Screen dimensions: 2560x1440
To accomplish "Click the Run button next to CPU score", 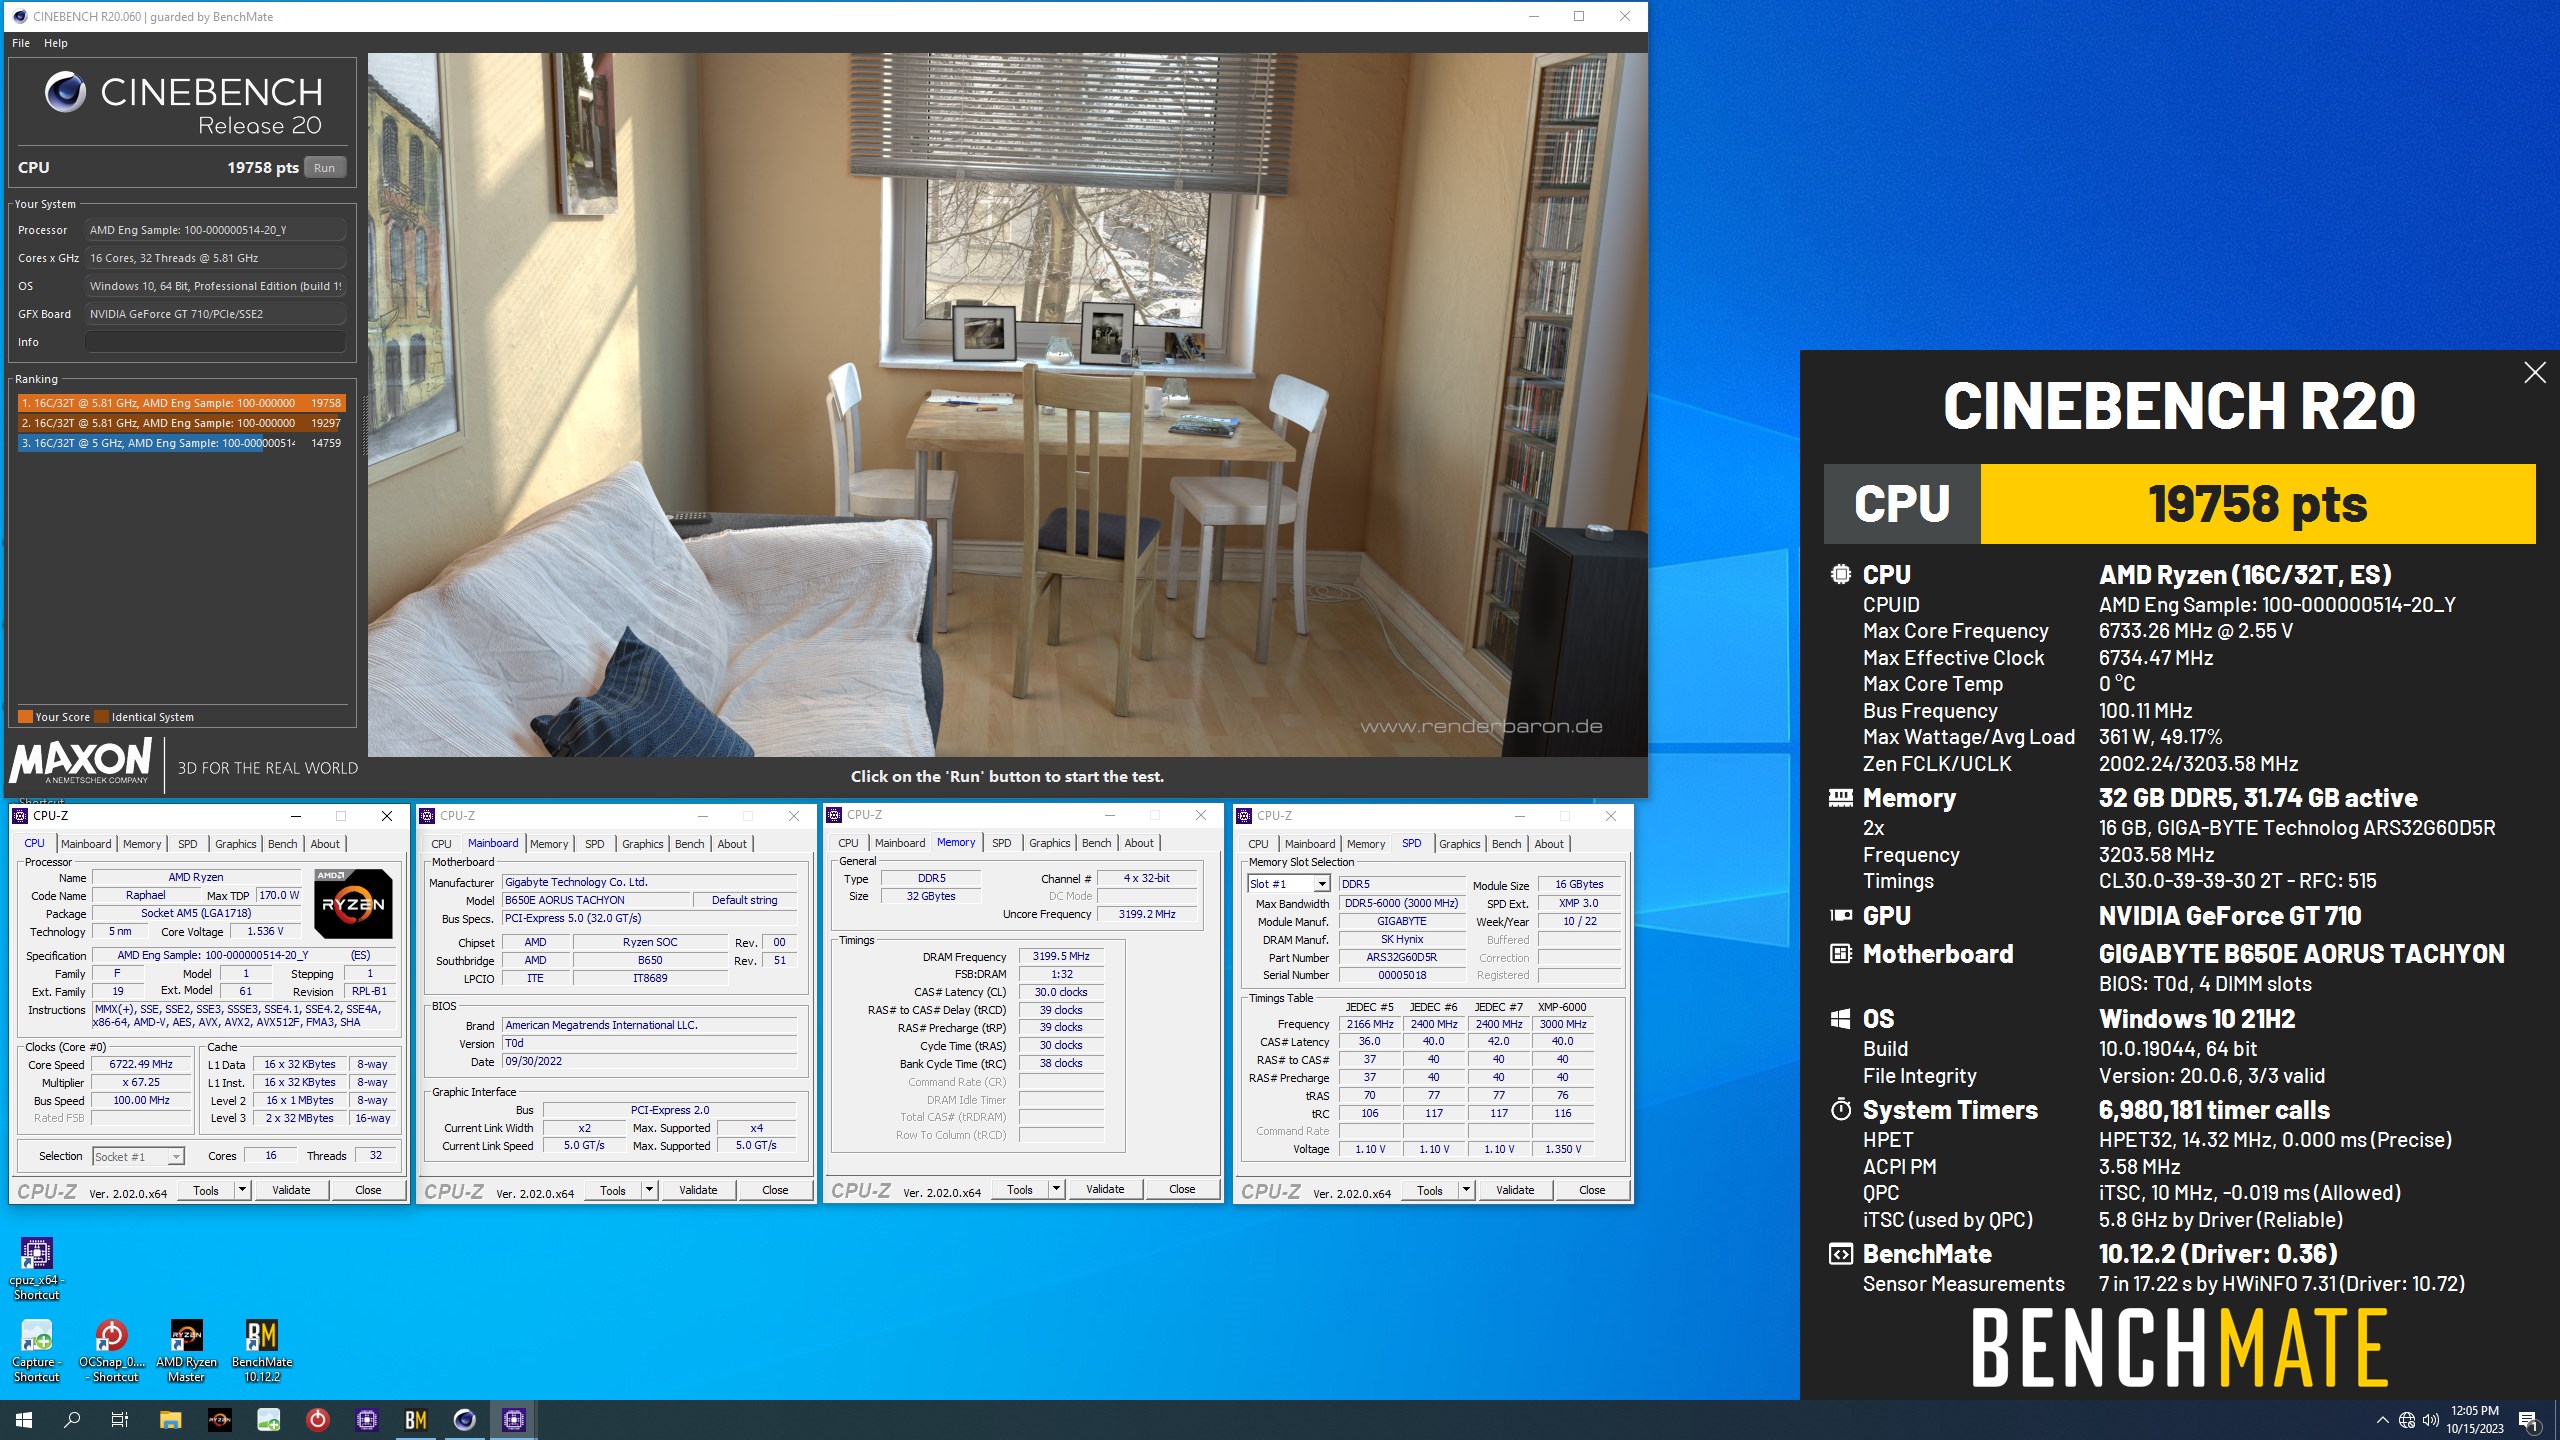I will [x=324, y=168].
